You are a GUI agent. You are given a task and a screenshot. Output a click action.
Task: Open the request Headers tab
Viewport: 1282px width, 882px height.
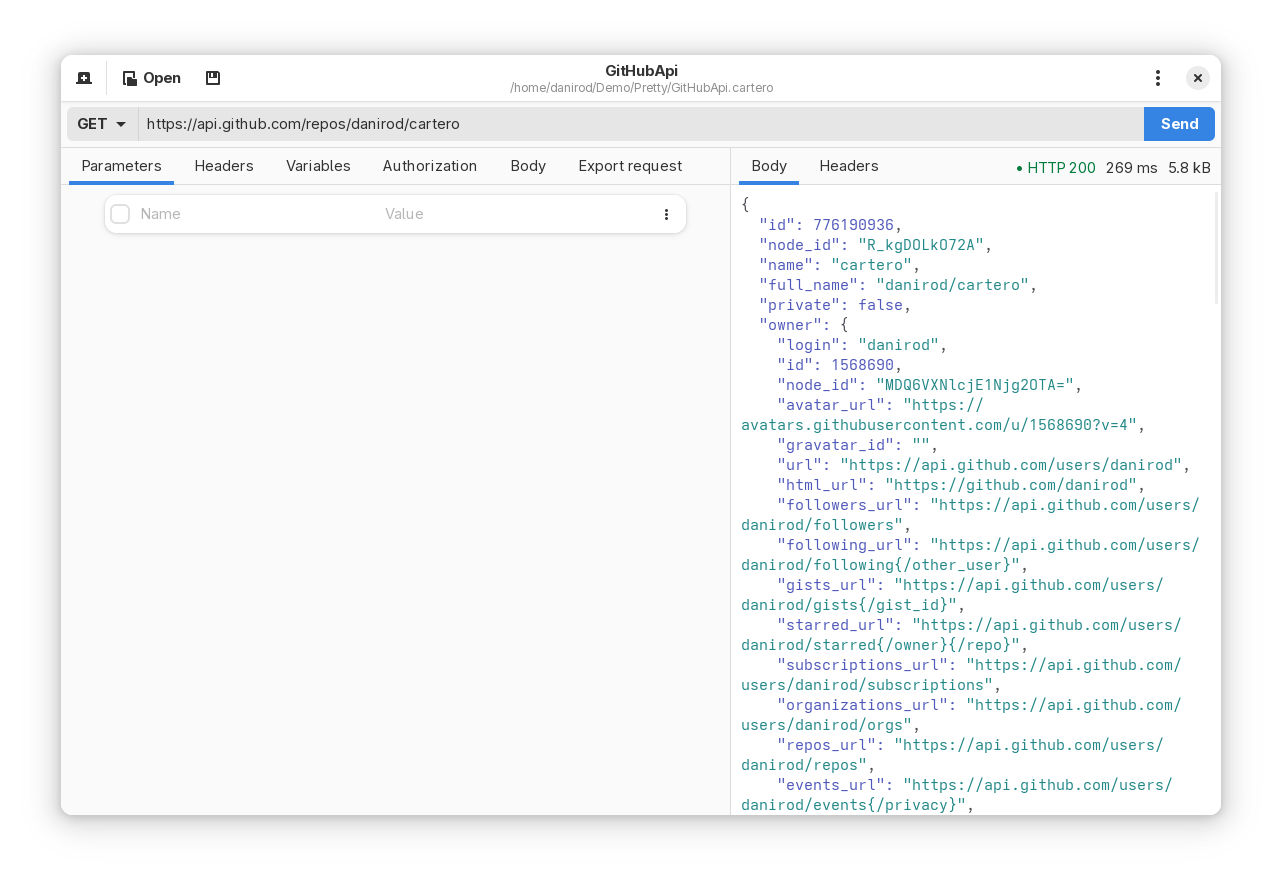(x=224, y=166)
